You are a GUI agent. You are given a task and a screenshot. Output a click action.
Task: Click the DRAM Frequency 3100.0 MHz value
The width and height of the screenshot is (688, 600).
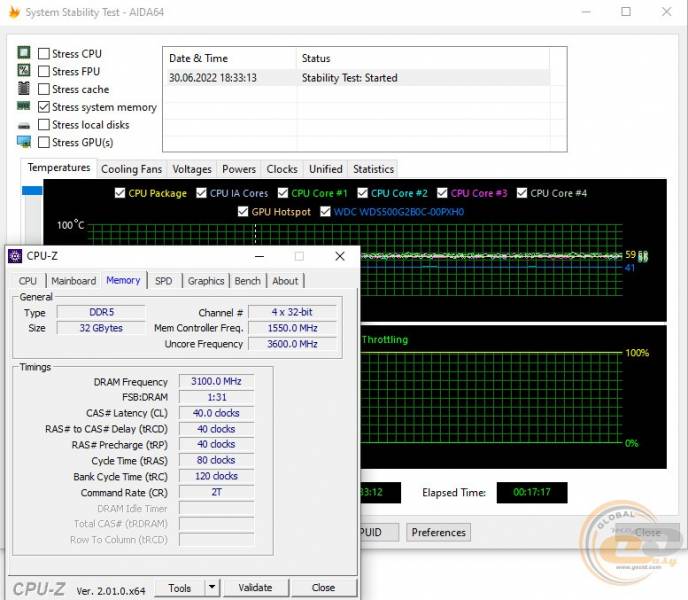tap(216, 381)
